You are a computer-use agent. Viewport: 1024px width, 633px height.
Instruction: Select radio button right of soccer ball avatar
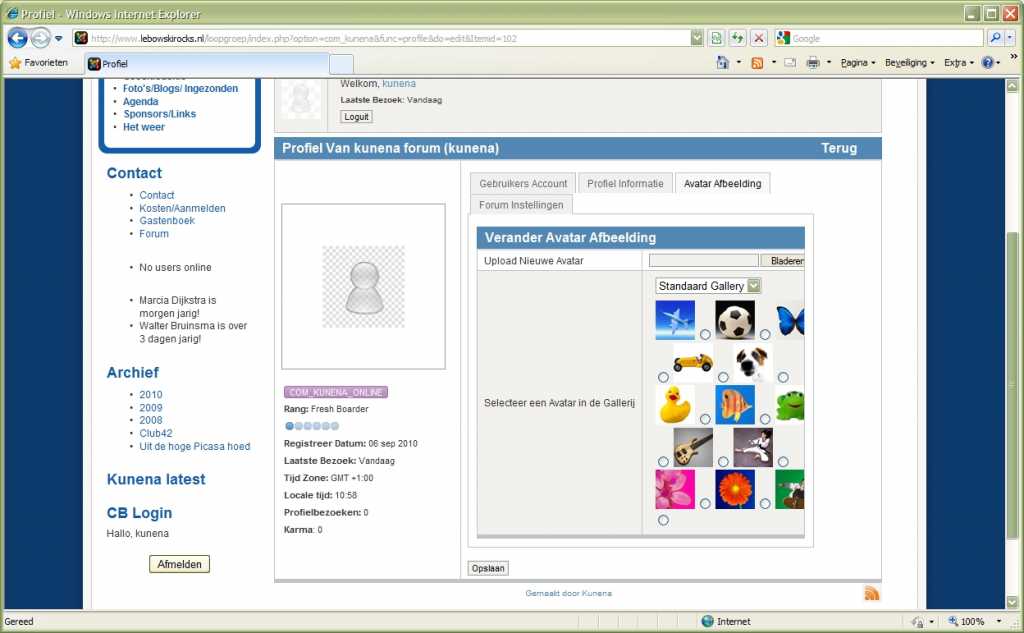[x=765, y=335]
